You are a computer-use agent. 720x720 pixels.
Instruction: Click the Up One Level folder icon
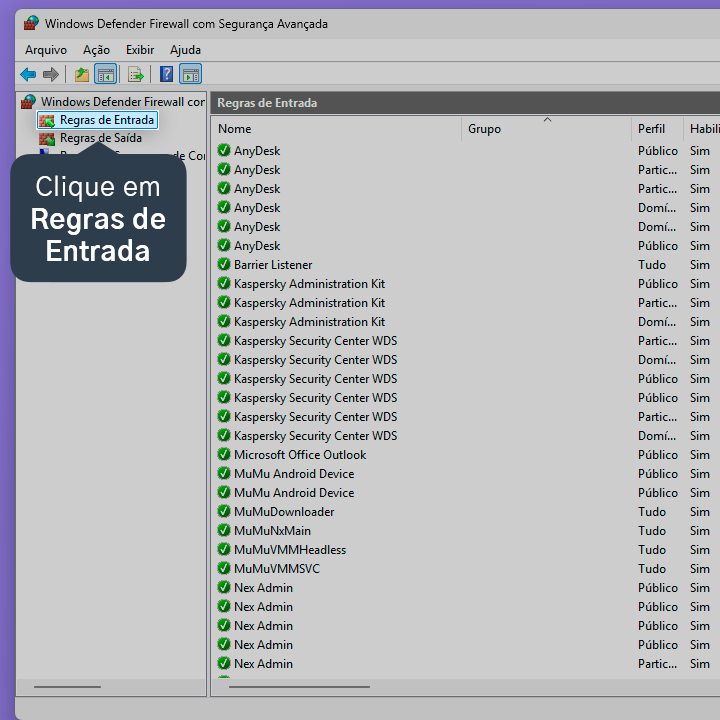[82, 74]
